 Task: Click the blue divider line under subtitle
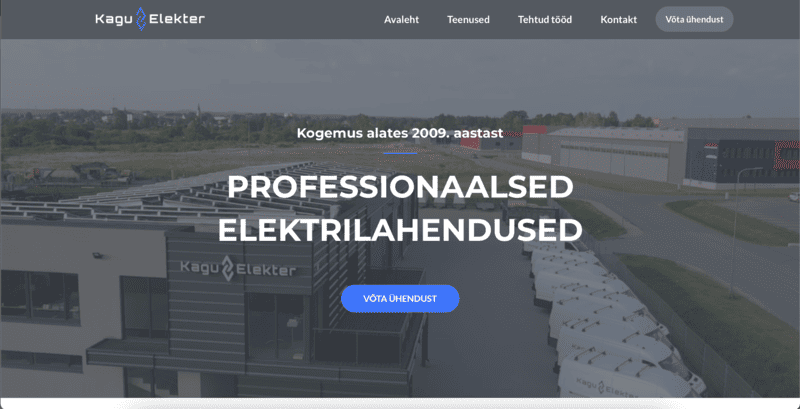coord(400,153)
